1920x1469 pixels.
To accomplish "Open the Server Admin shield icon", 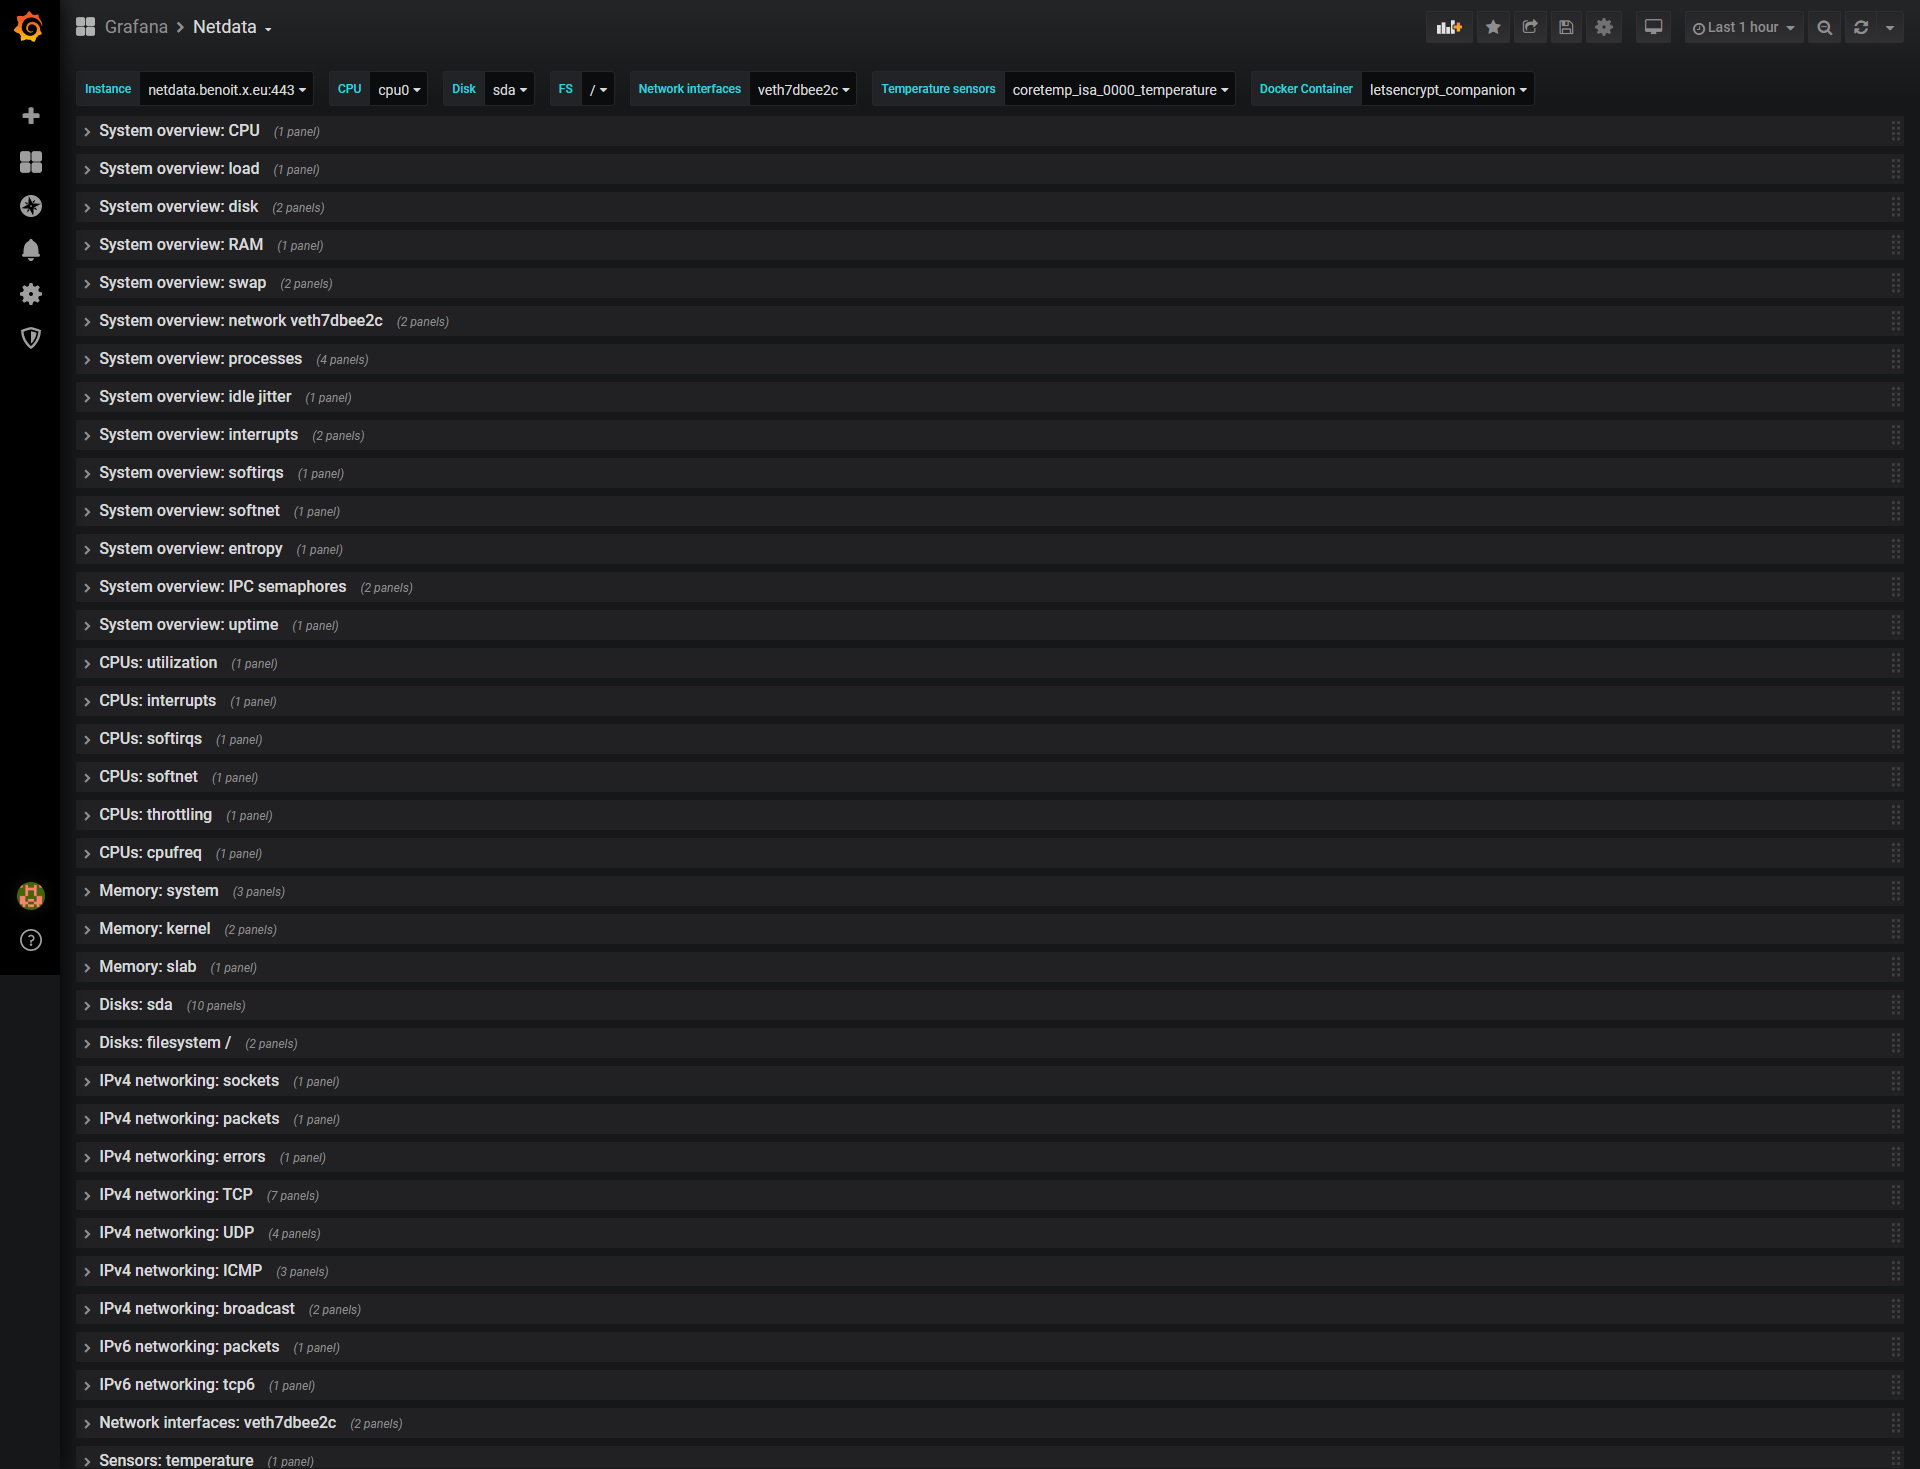I will click(x=31, y=338).
